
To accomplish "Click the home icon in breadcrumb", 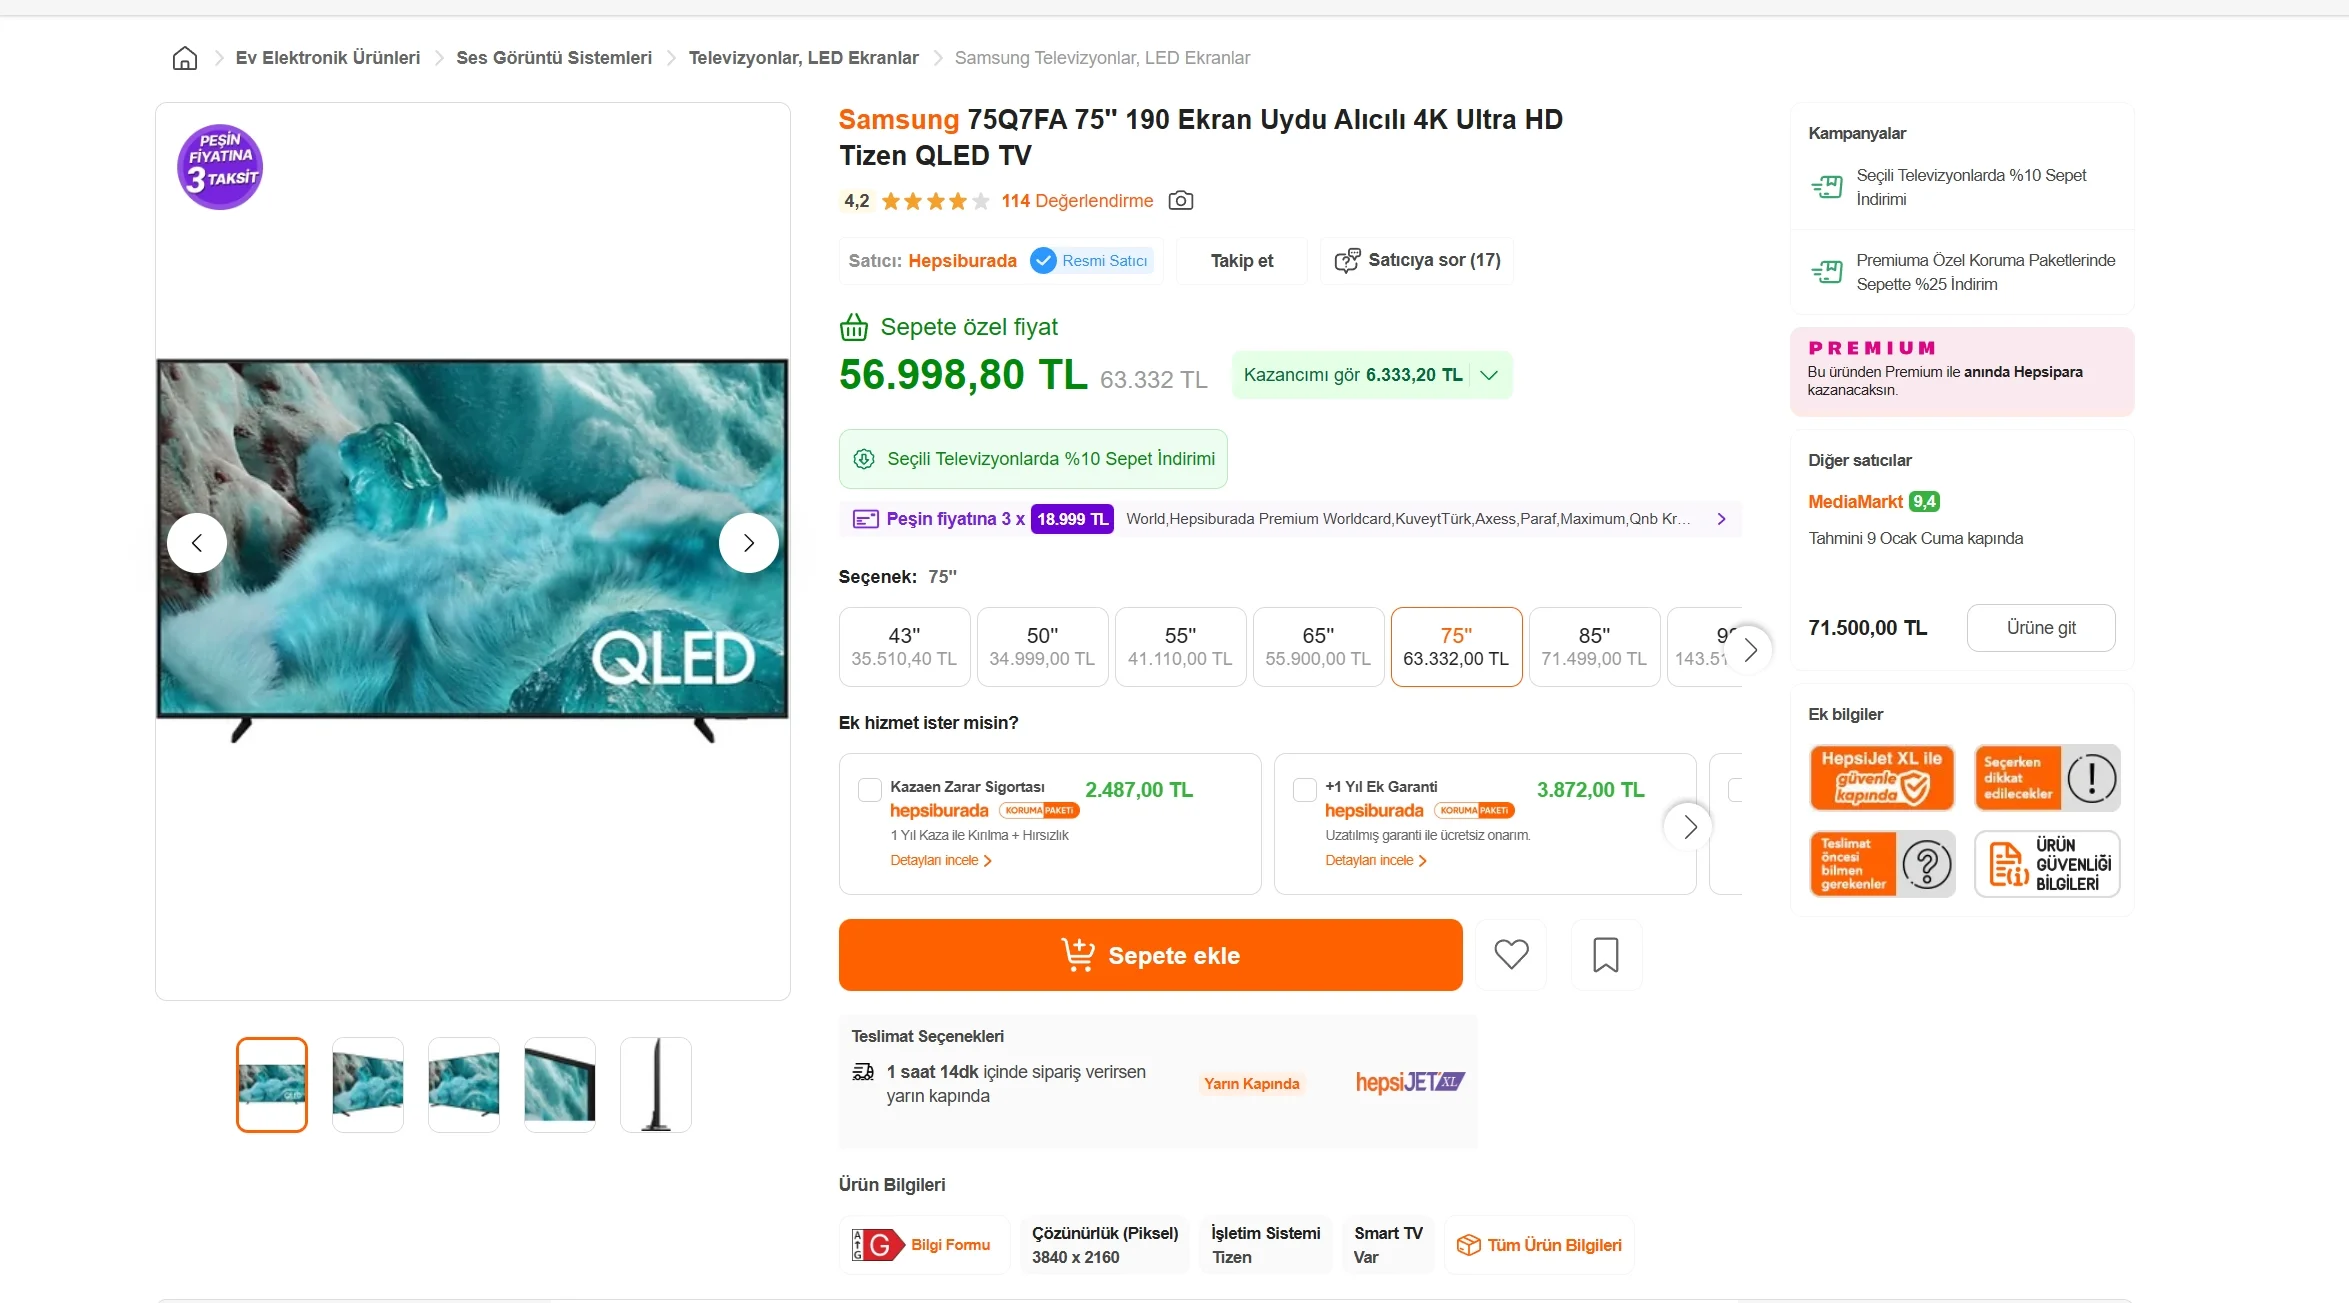I will (x=185, y=58).
